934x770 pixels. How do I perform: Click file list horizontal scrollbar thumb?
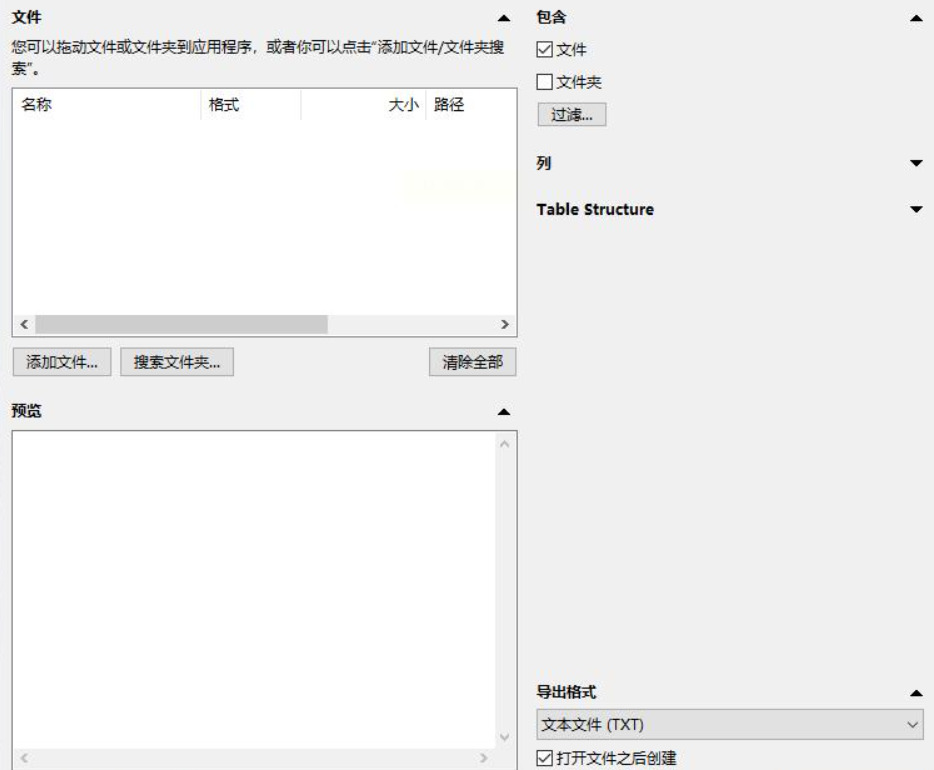pos(181,325)
